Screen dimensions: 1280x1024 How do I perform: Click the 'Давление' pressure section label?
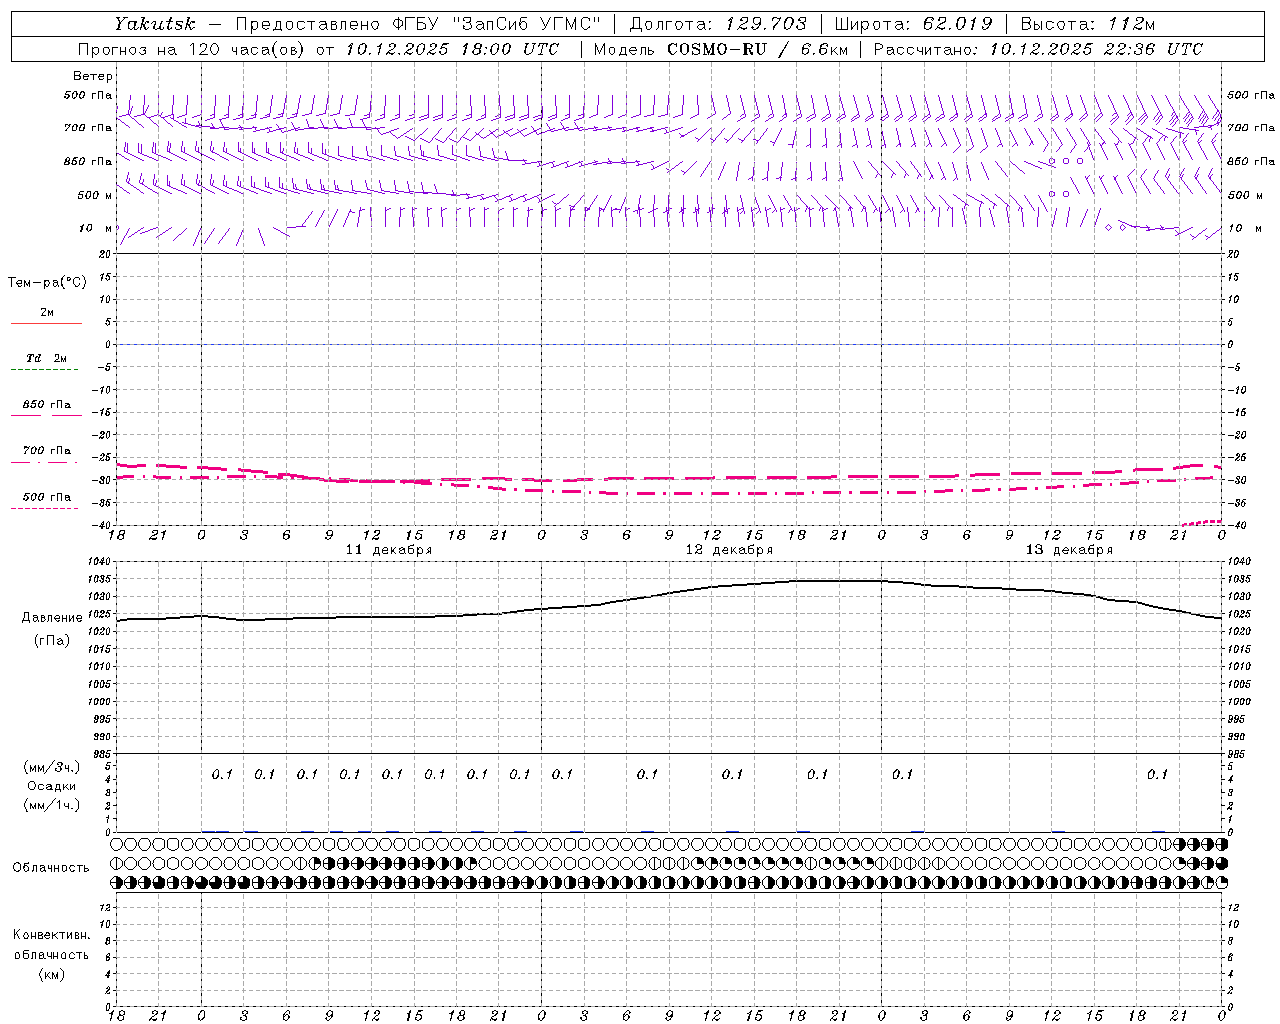click(x=52, y=618)
